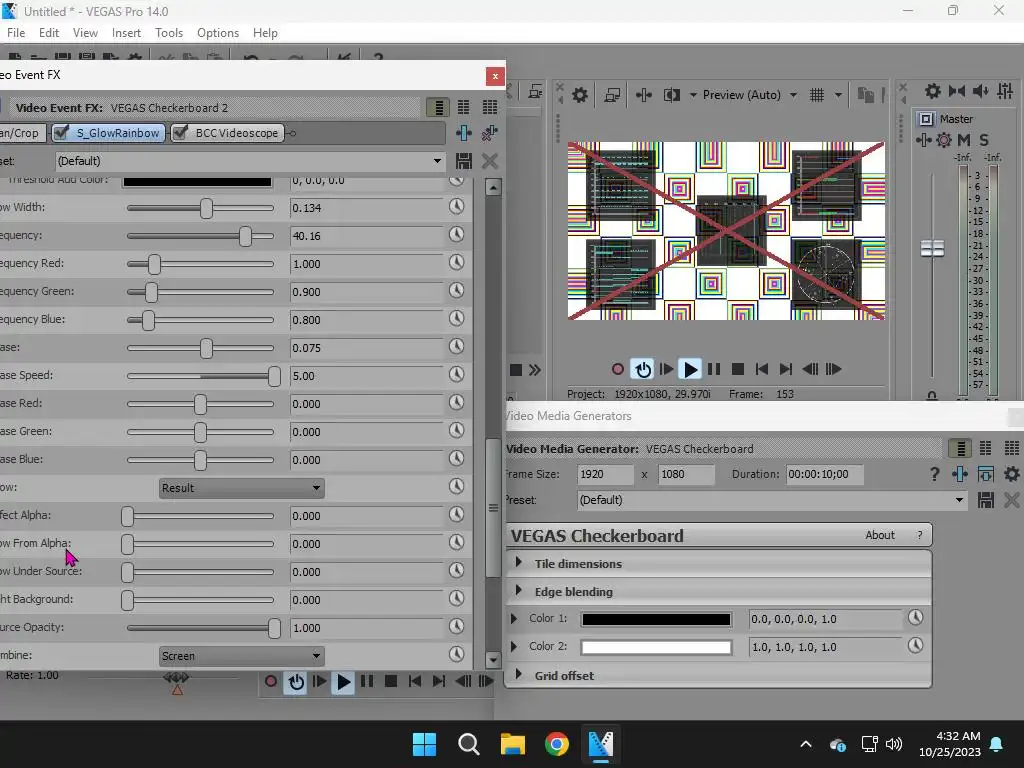Click the Color 2 white swatch
1024x768 pixels.
pyautogui.click(x=656, y=647)
